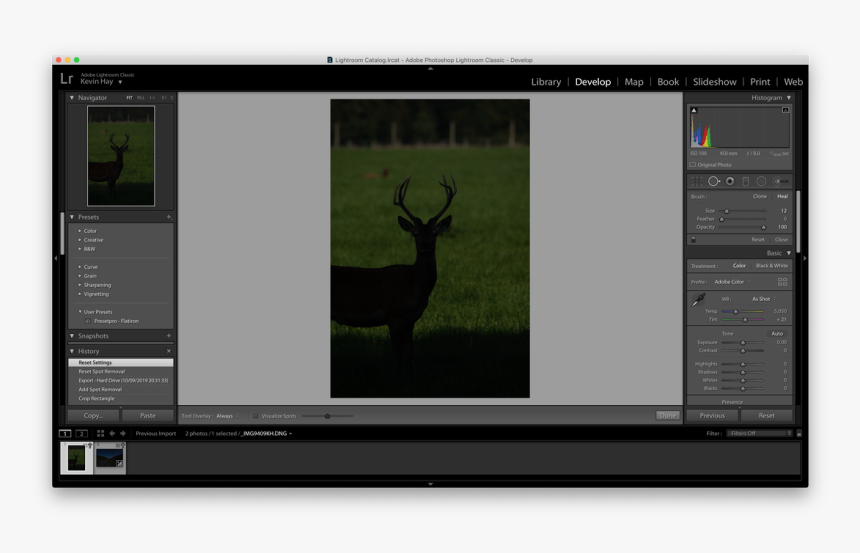Expand the Sharpening presets group

coord(80,285)
